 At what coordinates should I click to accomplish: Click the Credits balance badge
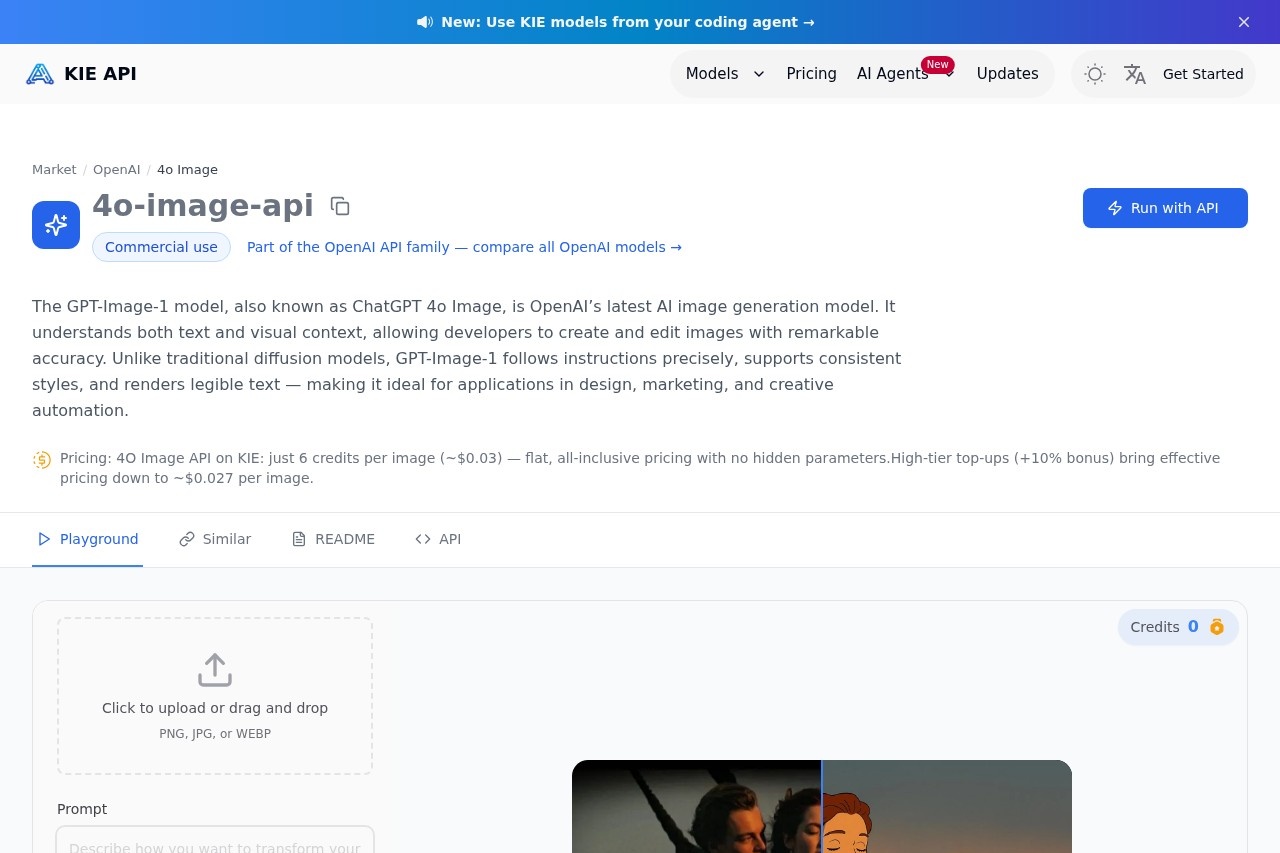click(x=1178, y=627)
